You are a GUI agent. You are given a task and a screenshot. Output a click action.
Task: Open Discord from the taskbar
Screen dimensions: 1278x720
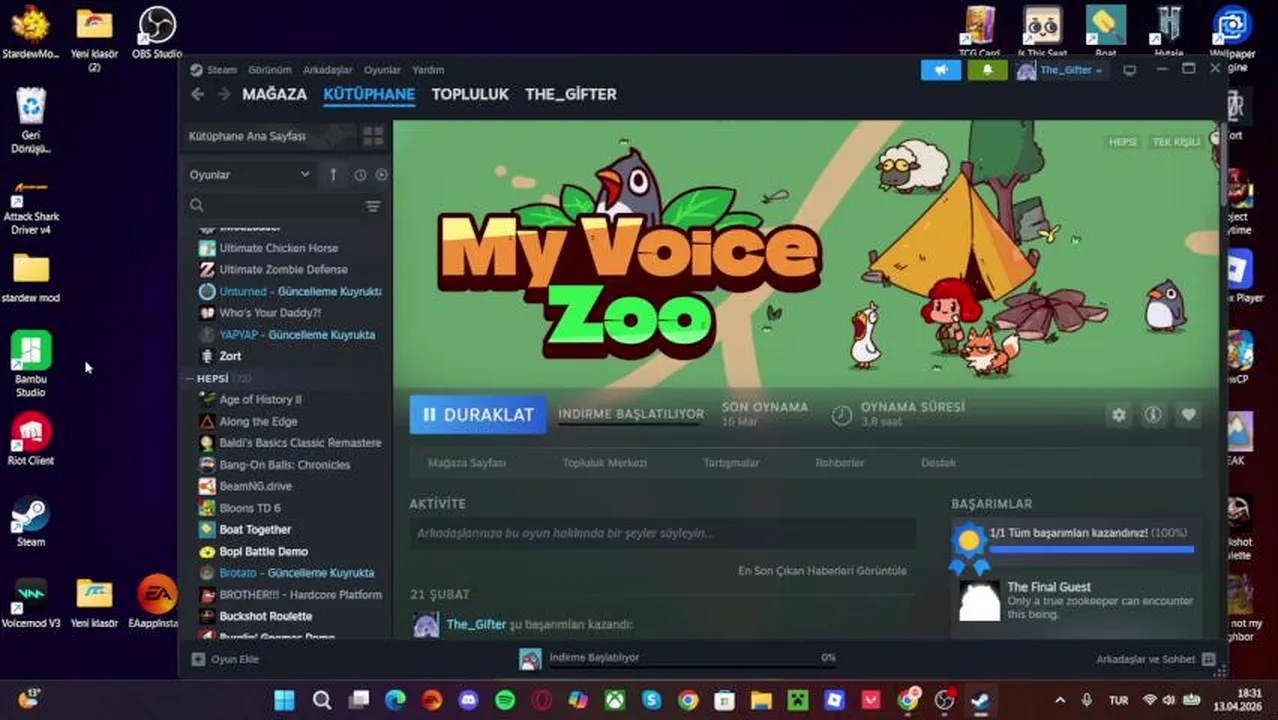pos(468,700)
